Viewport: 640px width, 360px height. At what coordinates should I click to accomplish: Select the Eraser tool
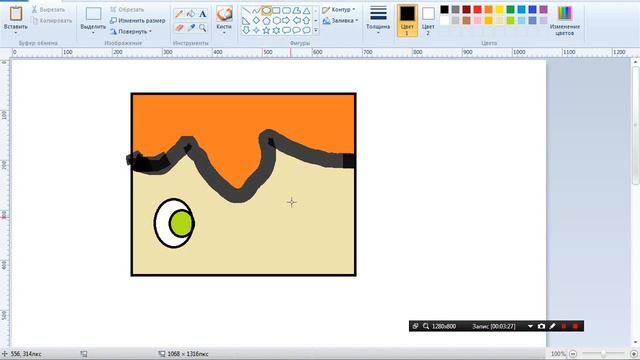pyautogui.click(x=179, y=27)
